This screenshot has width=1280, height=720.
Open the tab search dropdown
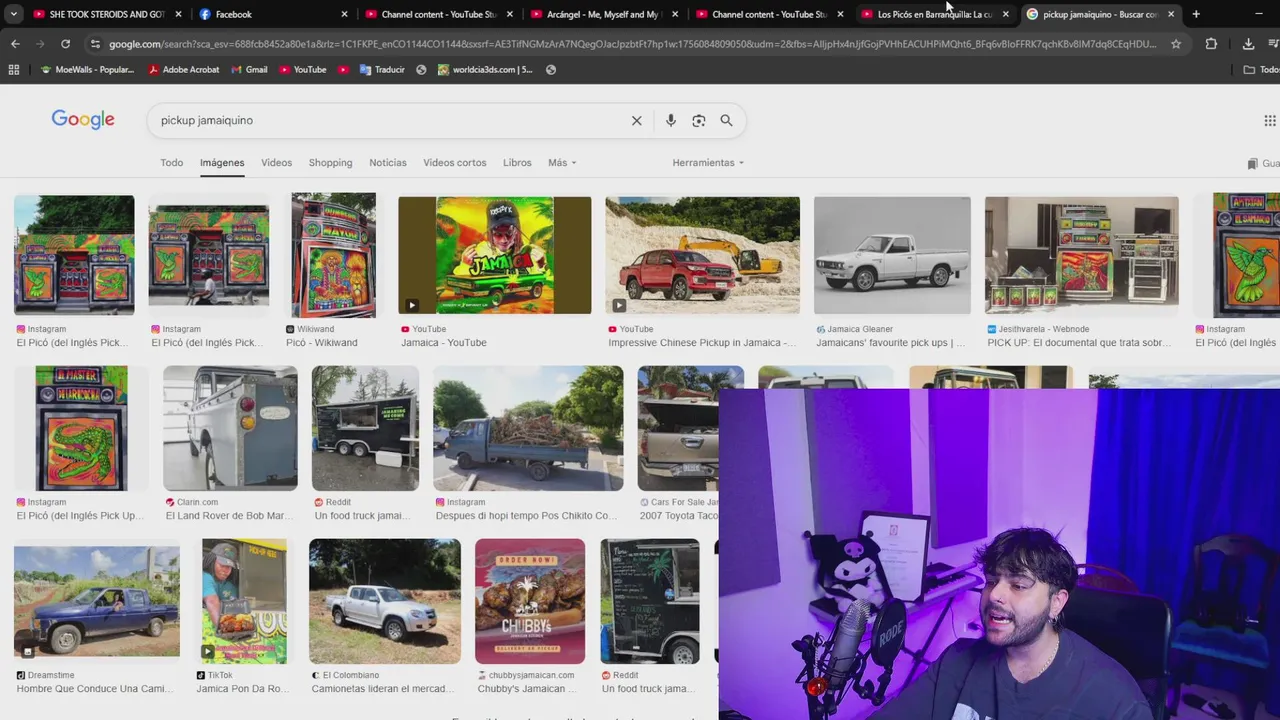pyautogui.click(x=13, y=14)
